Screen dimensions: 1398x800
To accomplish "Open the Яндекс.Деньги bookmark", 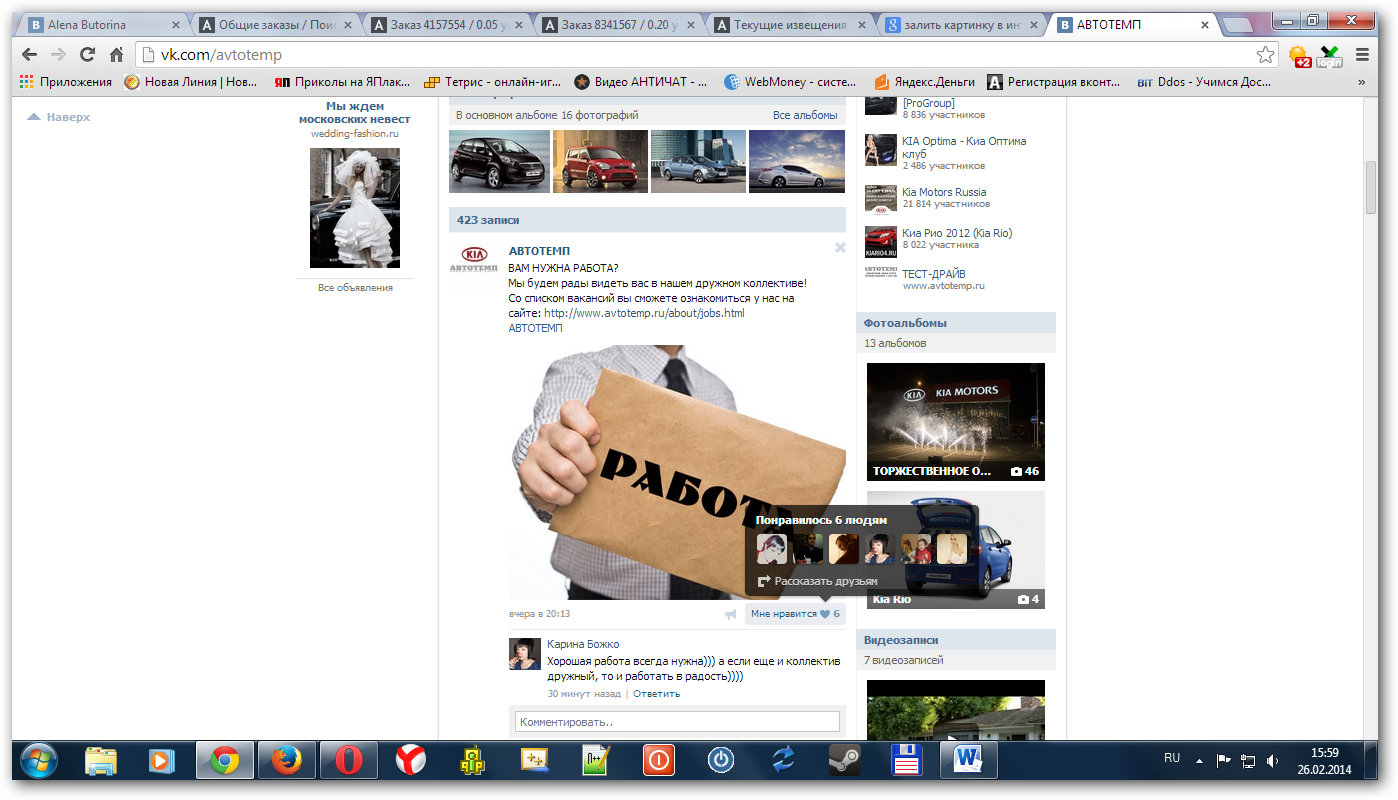I will point(924,82).
